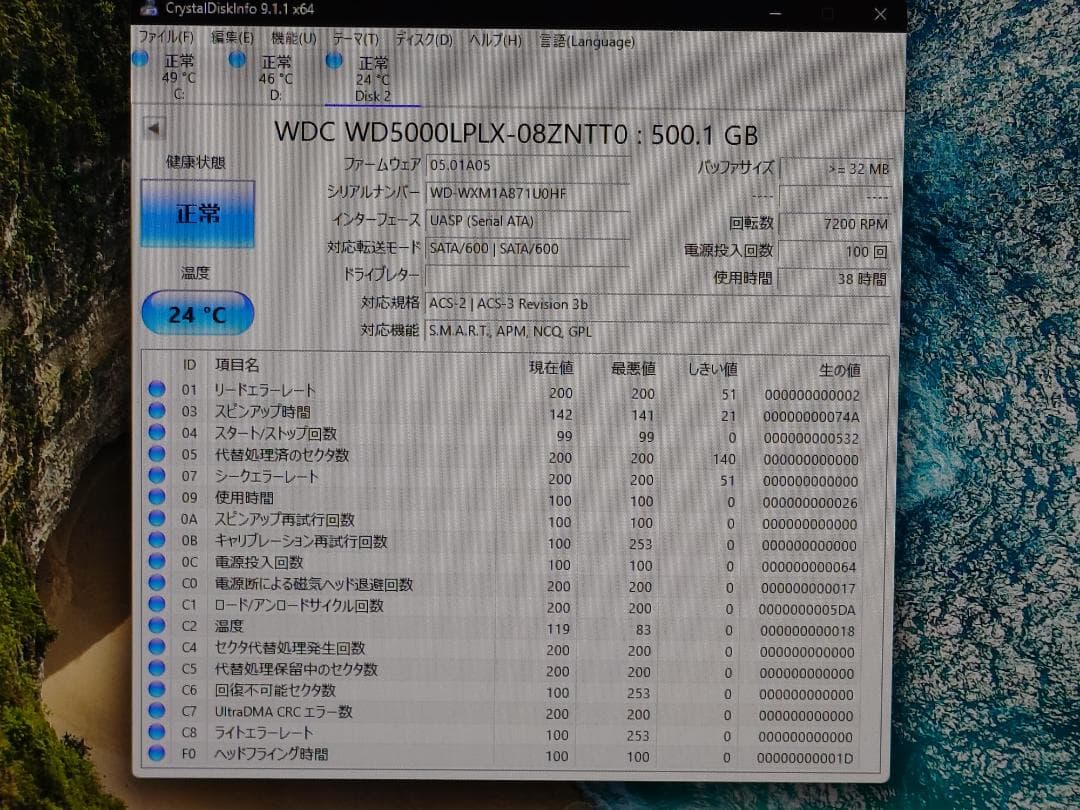Viewport: 1080px width, 810px height.
Task: Open the ヘルプ(H) menu
Action: (x=495, y=40)
